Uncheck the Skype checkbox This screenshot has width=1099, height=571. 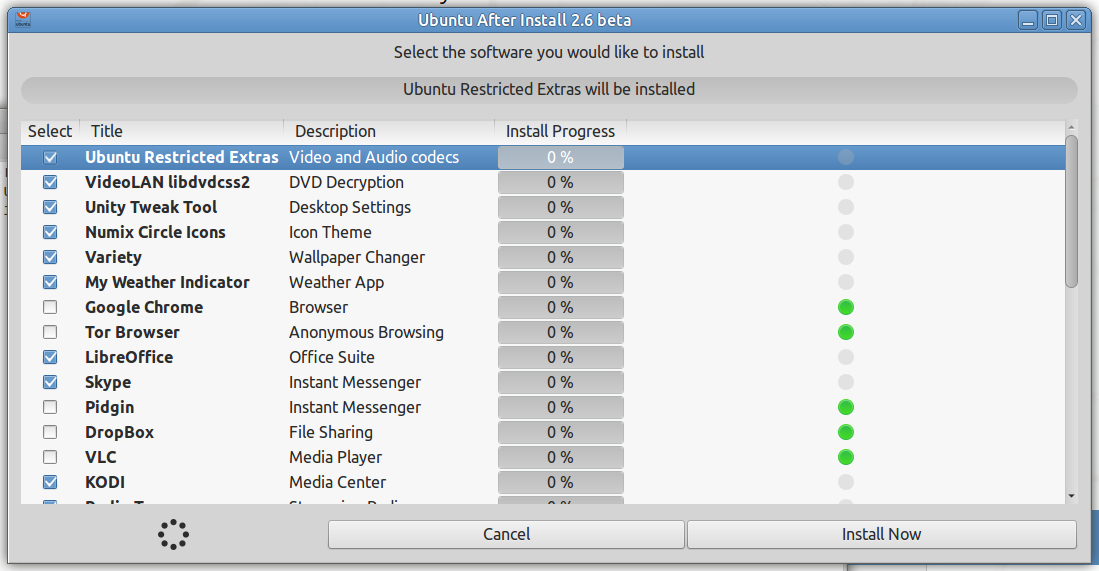[x=50, y=383]
